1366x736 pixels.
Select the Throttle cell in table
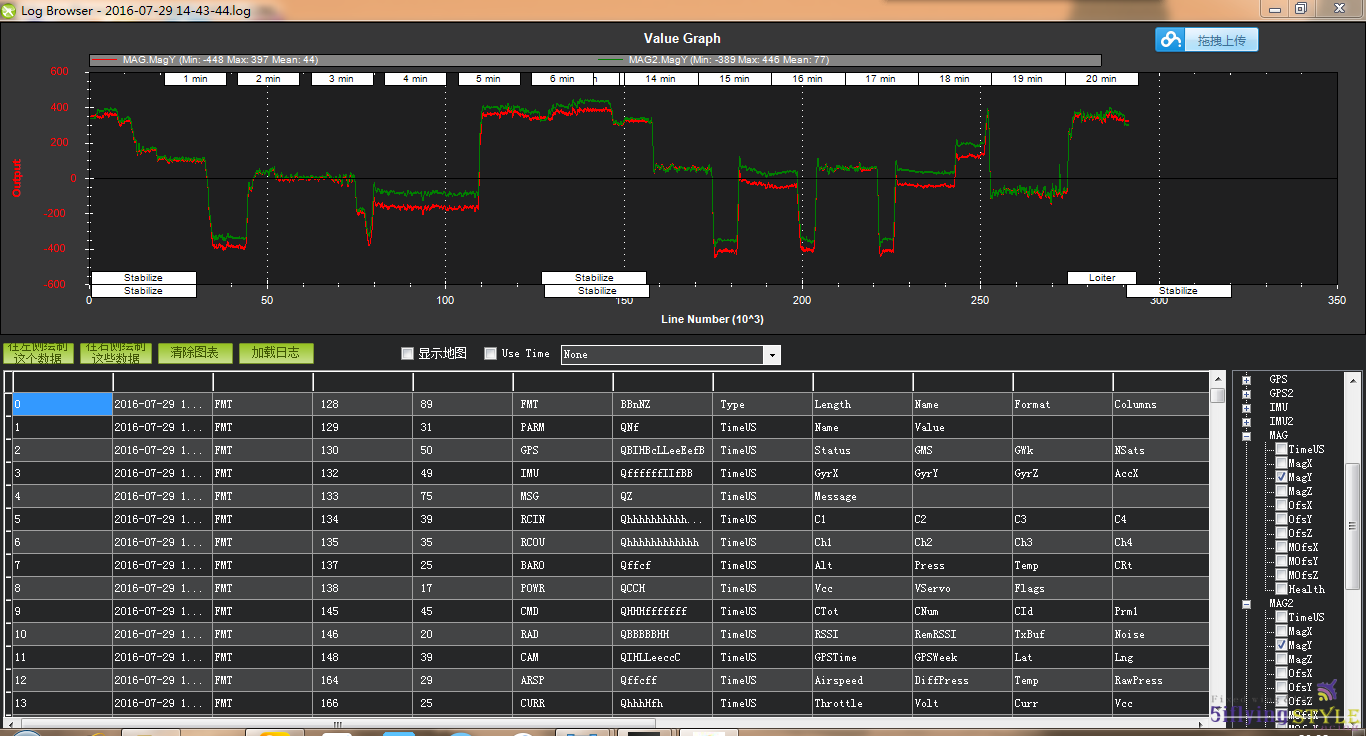[862, 703]
